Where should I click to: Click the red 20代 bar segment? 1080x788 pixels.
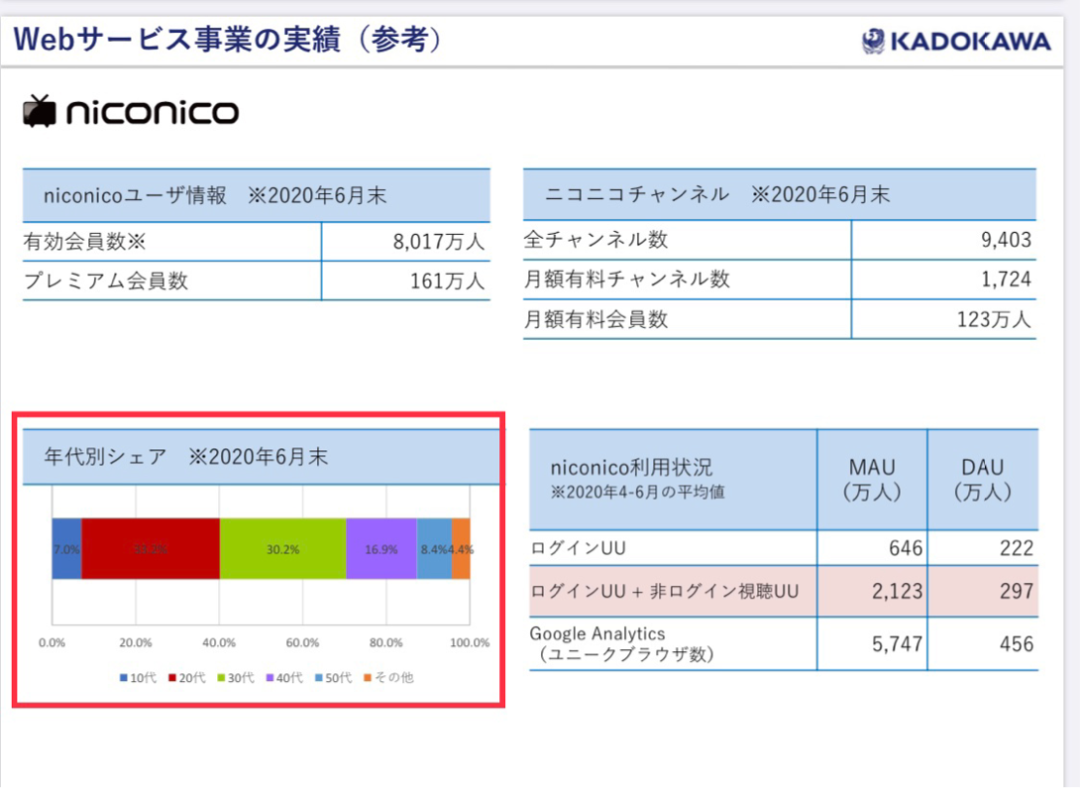point(151,549)
